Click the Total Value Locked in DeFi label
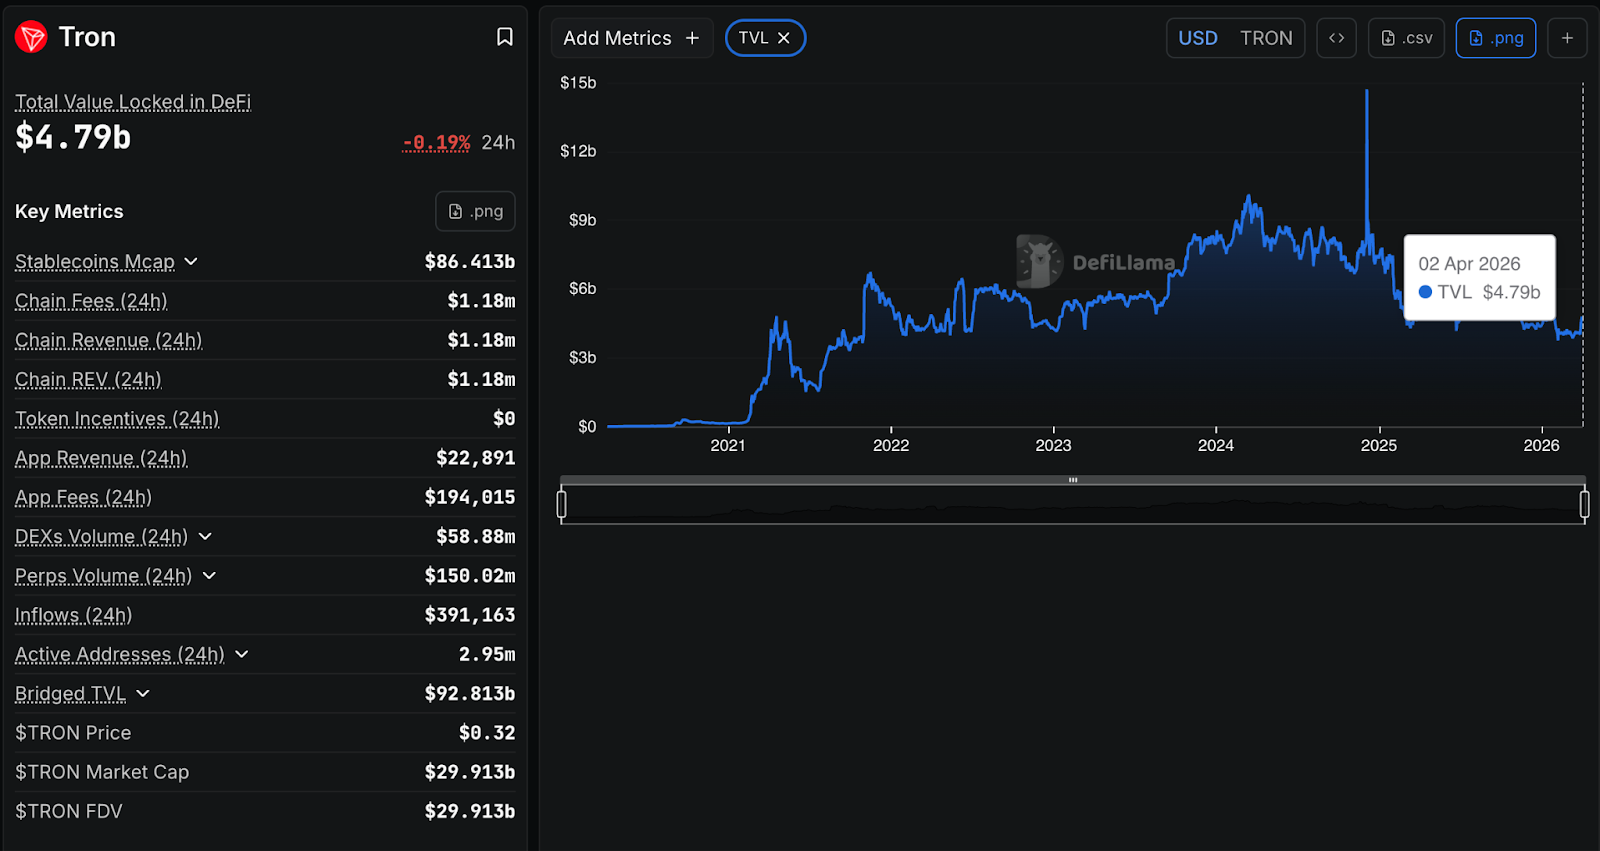Image resolution: width=1600 pixels, height=851 pixels. pyautogui.click(x=133, y=102)
